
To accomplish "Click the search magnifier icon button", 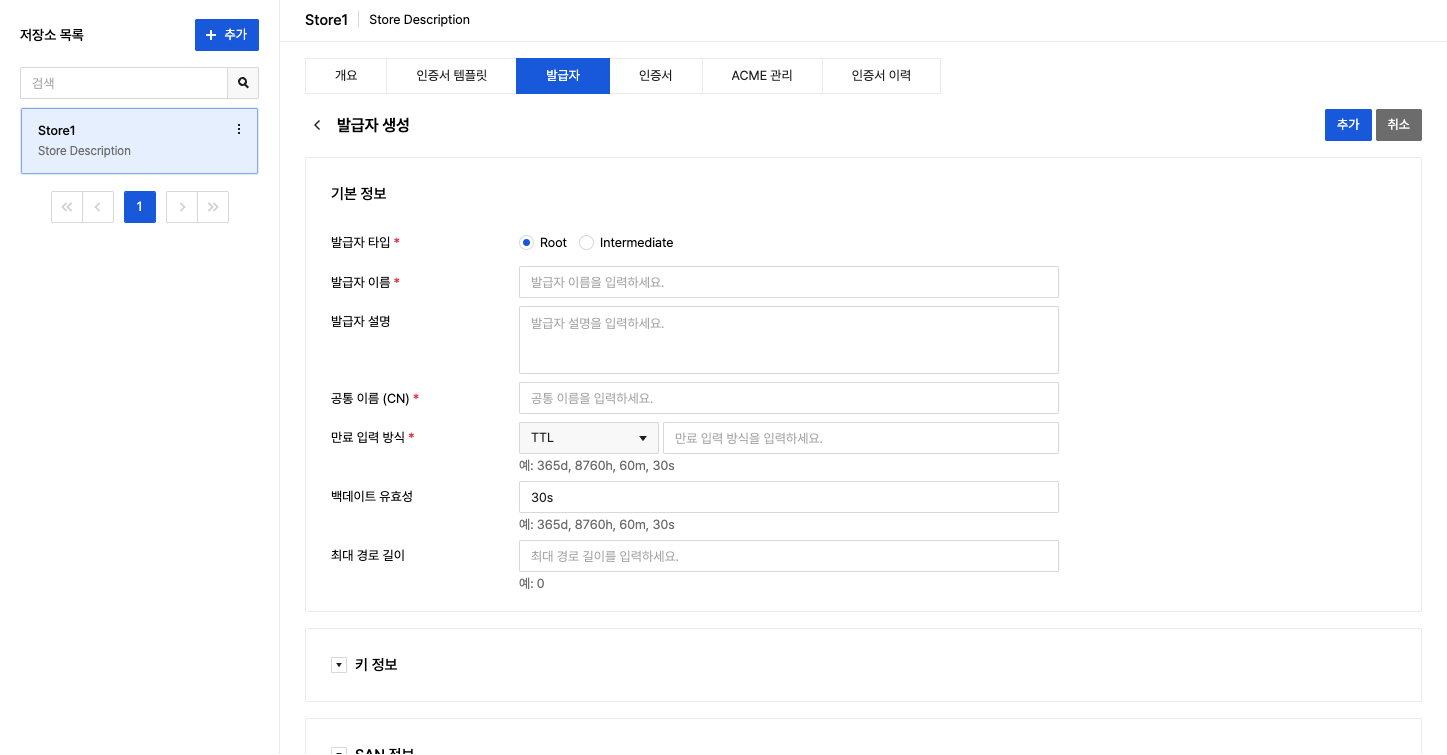I will pos(243,83).
